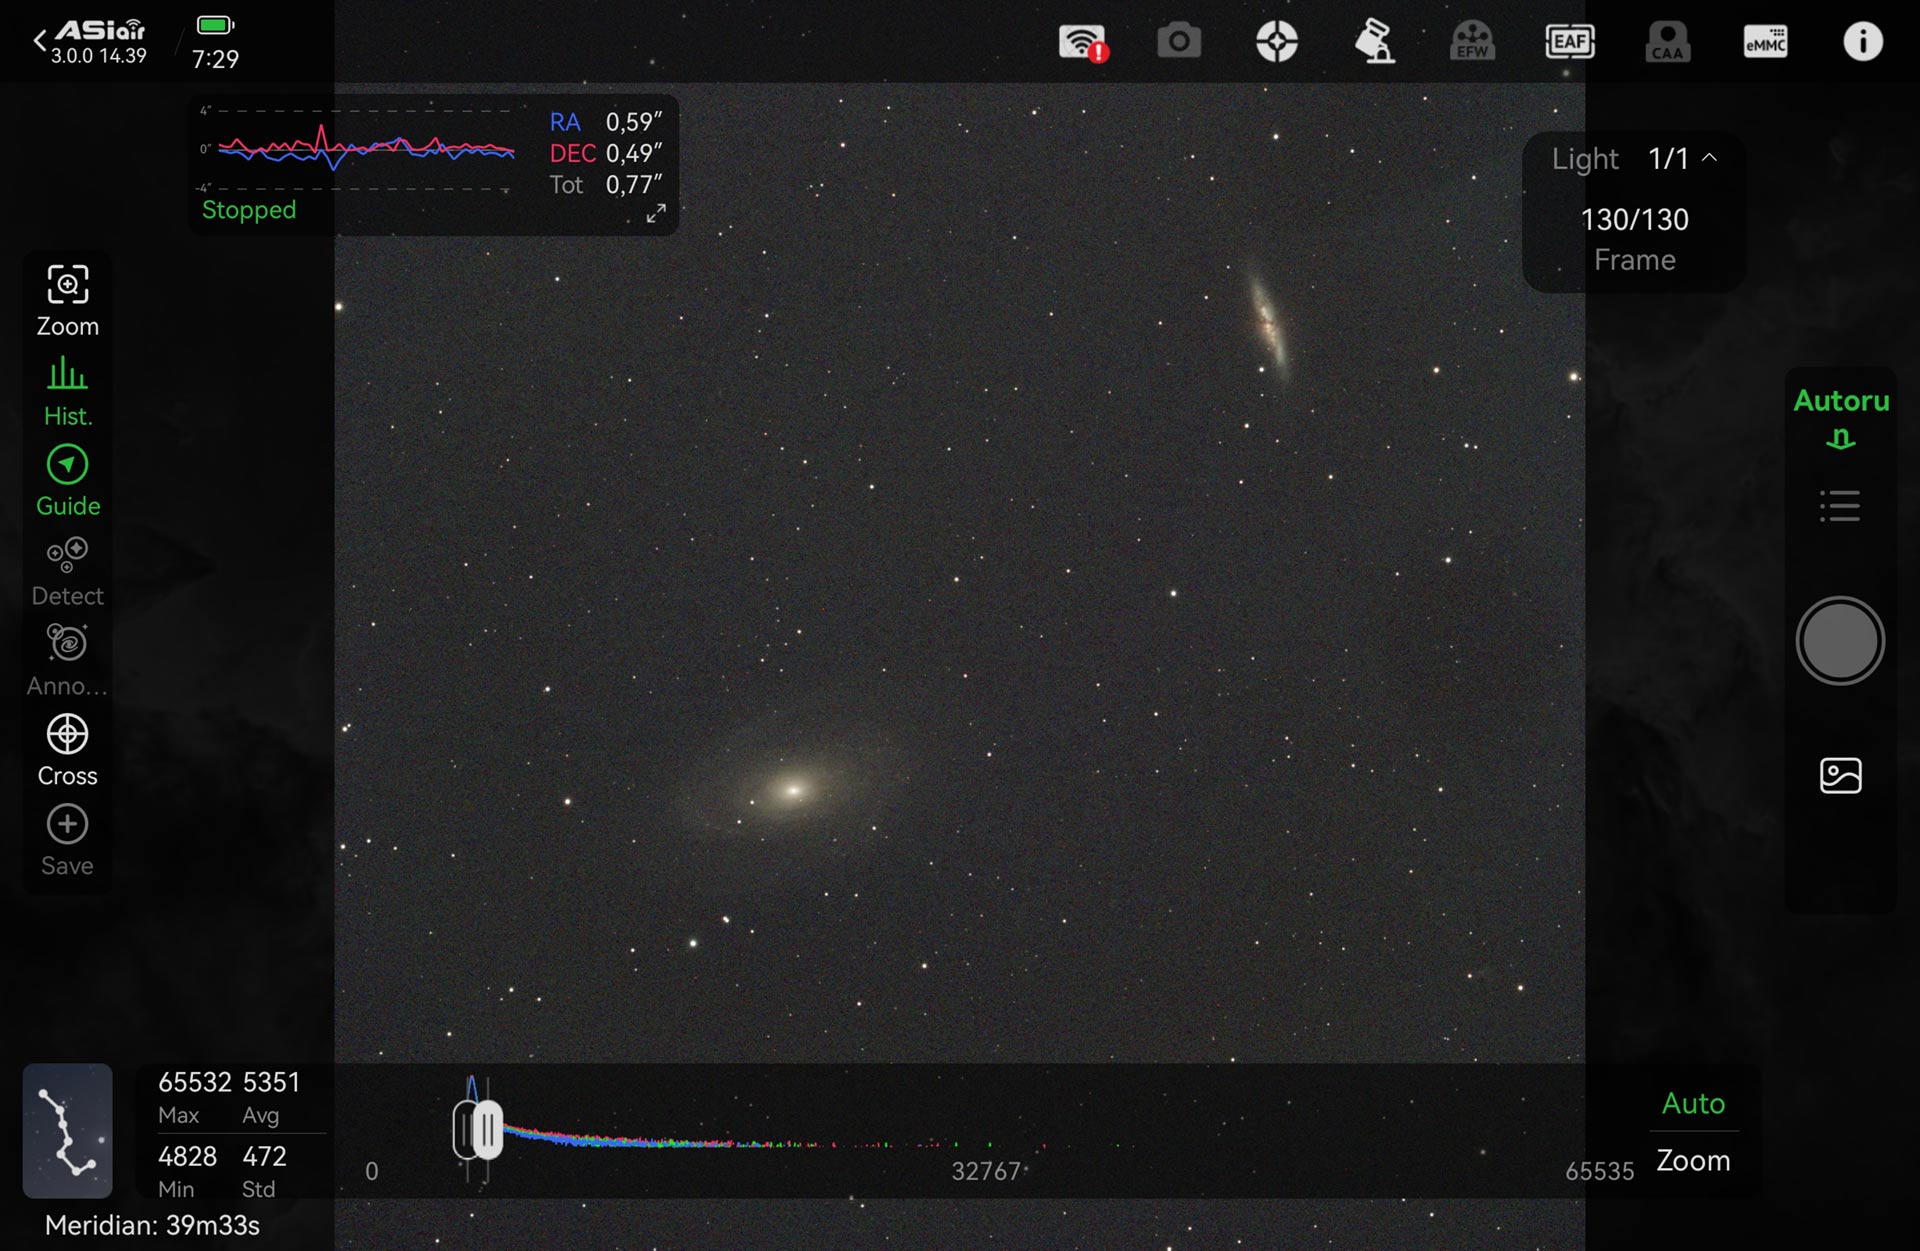The image size is (1920, 1251).
Task: Select the Detect stars tool
Action: 68,571
